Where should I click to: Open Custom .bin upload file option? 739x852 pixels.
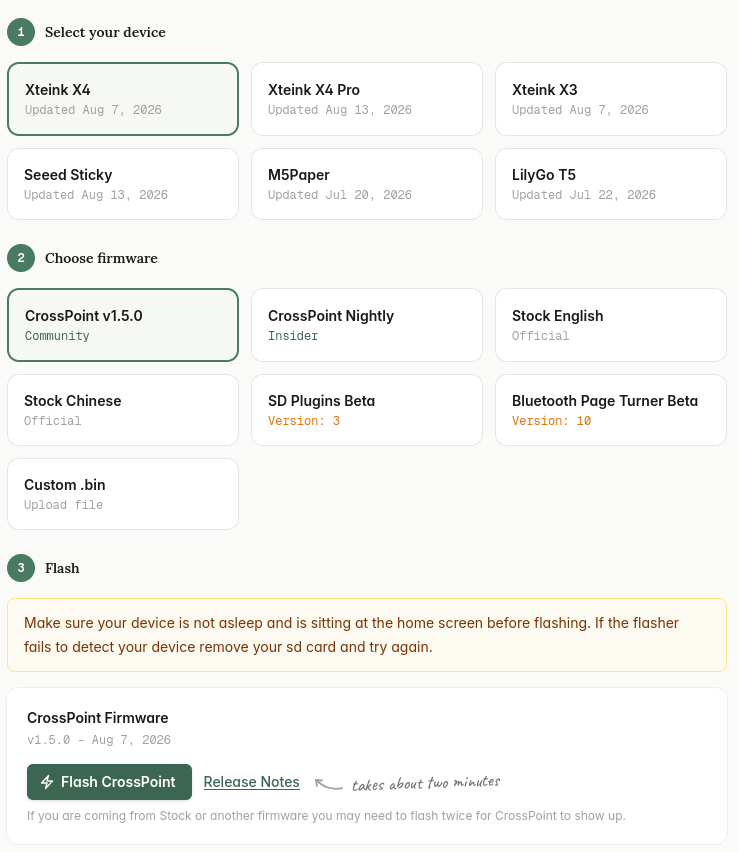pos(123,494)
